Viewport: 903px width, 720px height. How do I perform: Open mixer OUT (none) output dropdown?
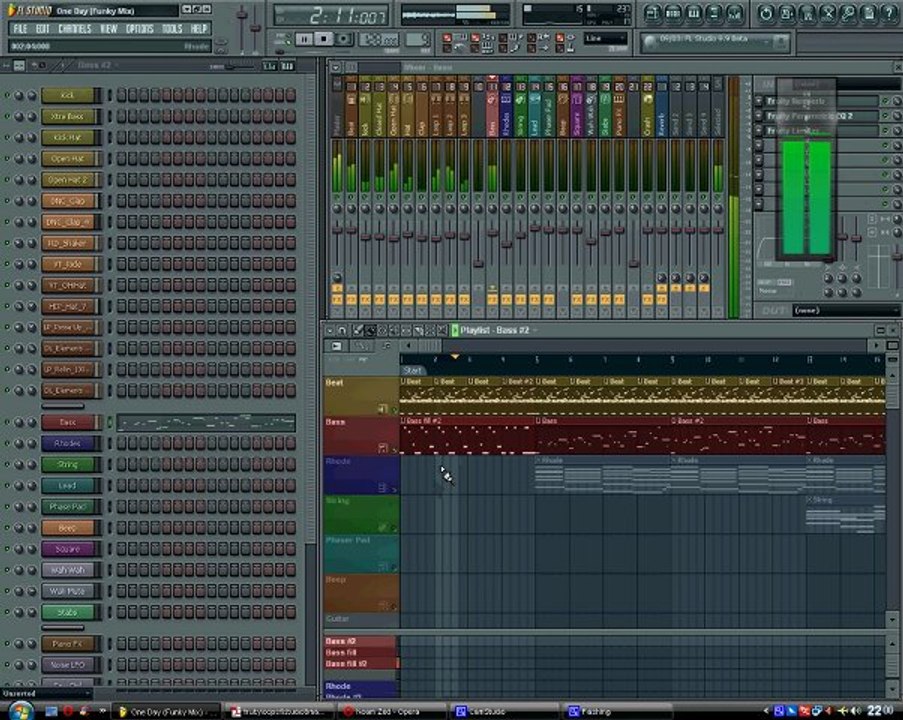[845, 310]
